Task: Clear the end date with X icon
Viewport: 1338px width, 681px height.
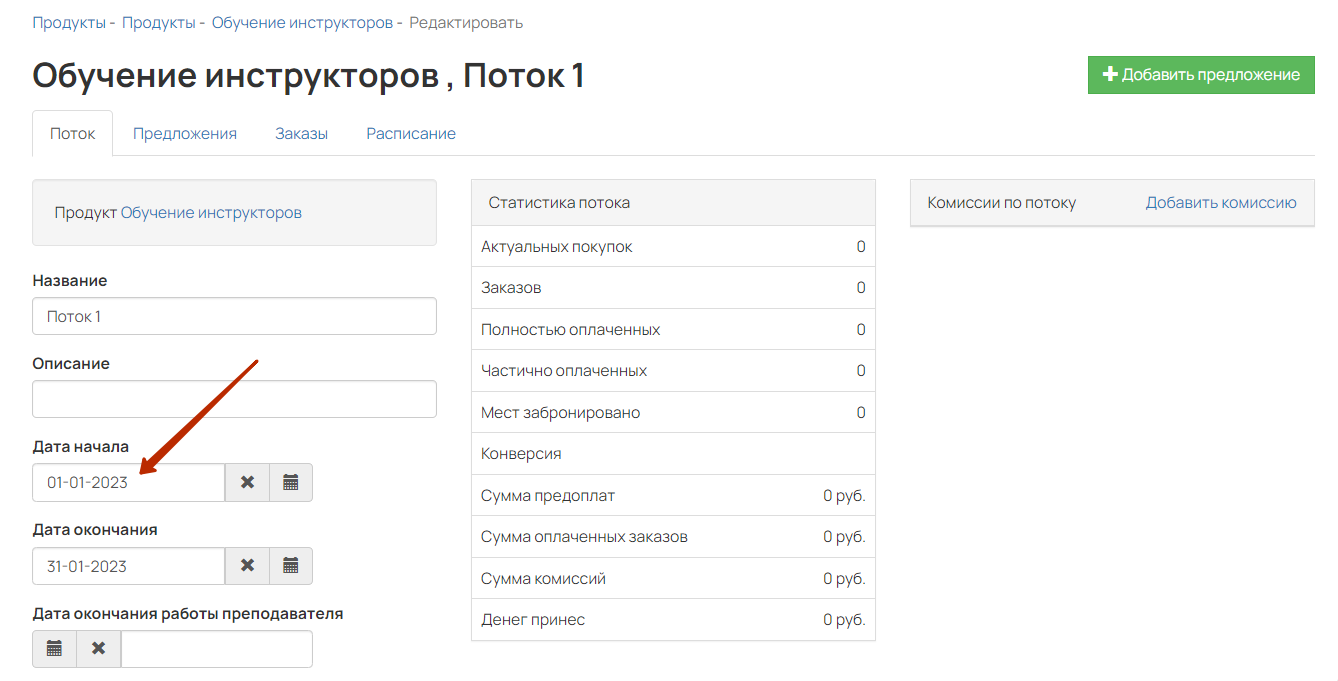Action: [x=247, y=566]
